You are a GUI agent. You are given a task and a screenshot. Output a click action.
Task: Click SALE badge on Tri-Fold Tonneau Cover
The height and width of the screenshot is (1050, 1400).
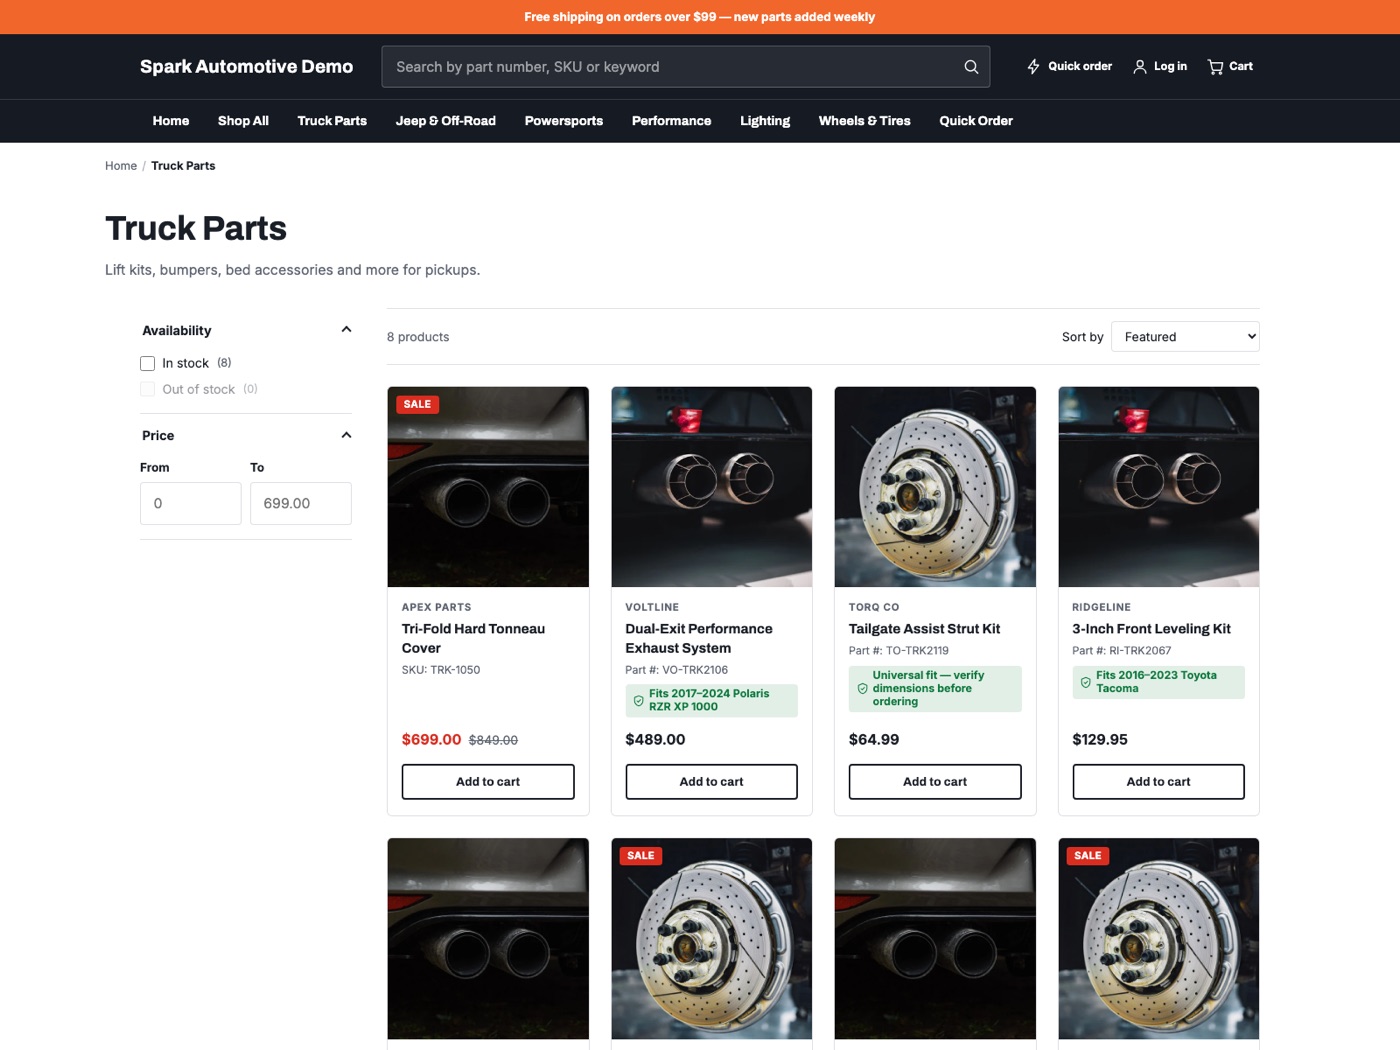418,404
